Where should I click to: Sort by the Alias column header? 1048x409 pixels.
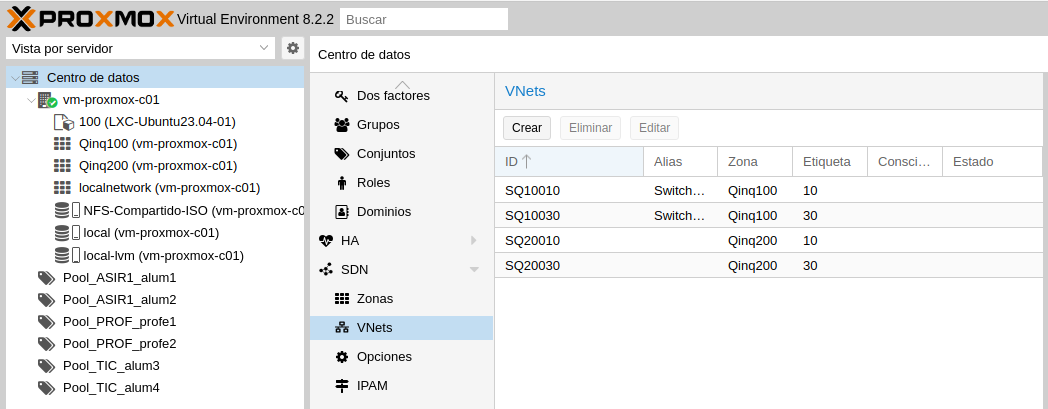coord(681,162)
